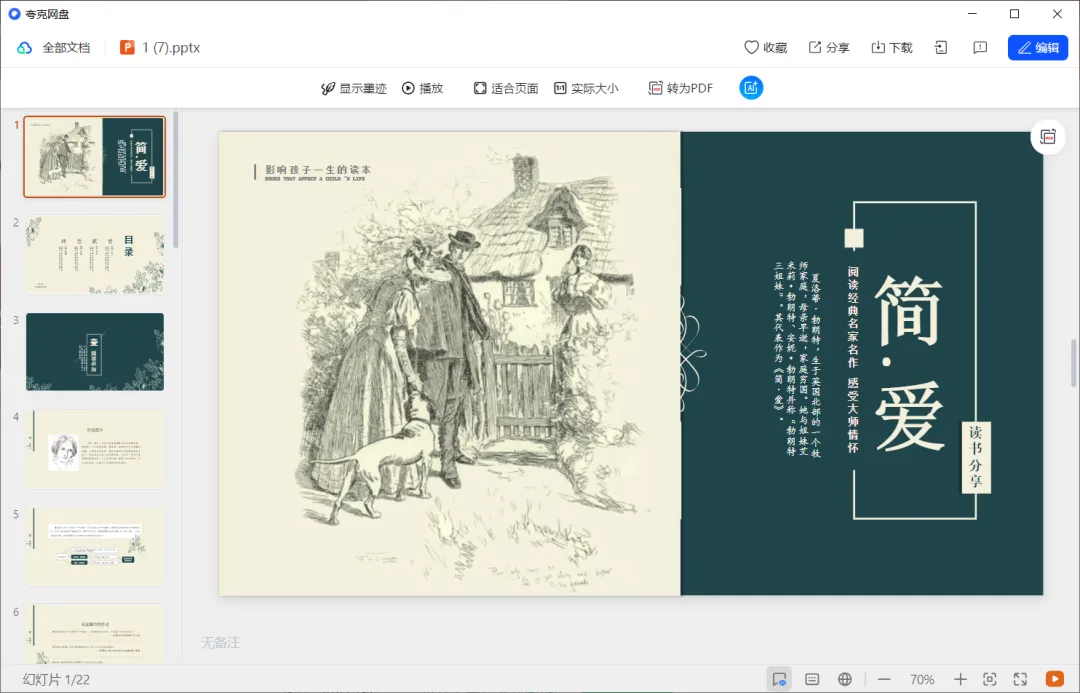The height and width of the screenshot is (693, 1080).
Task: Select slide 6 thumbnail
Action: (x=95, y=634)
